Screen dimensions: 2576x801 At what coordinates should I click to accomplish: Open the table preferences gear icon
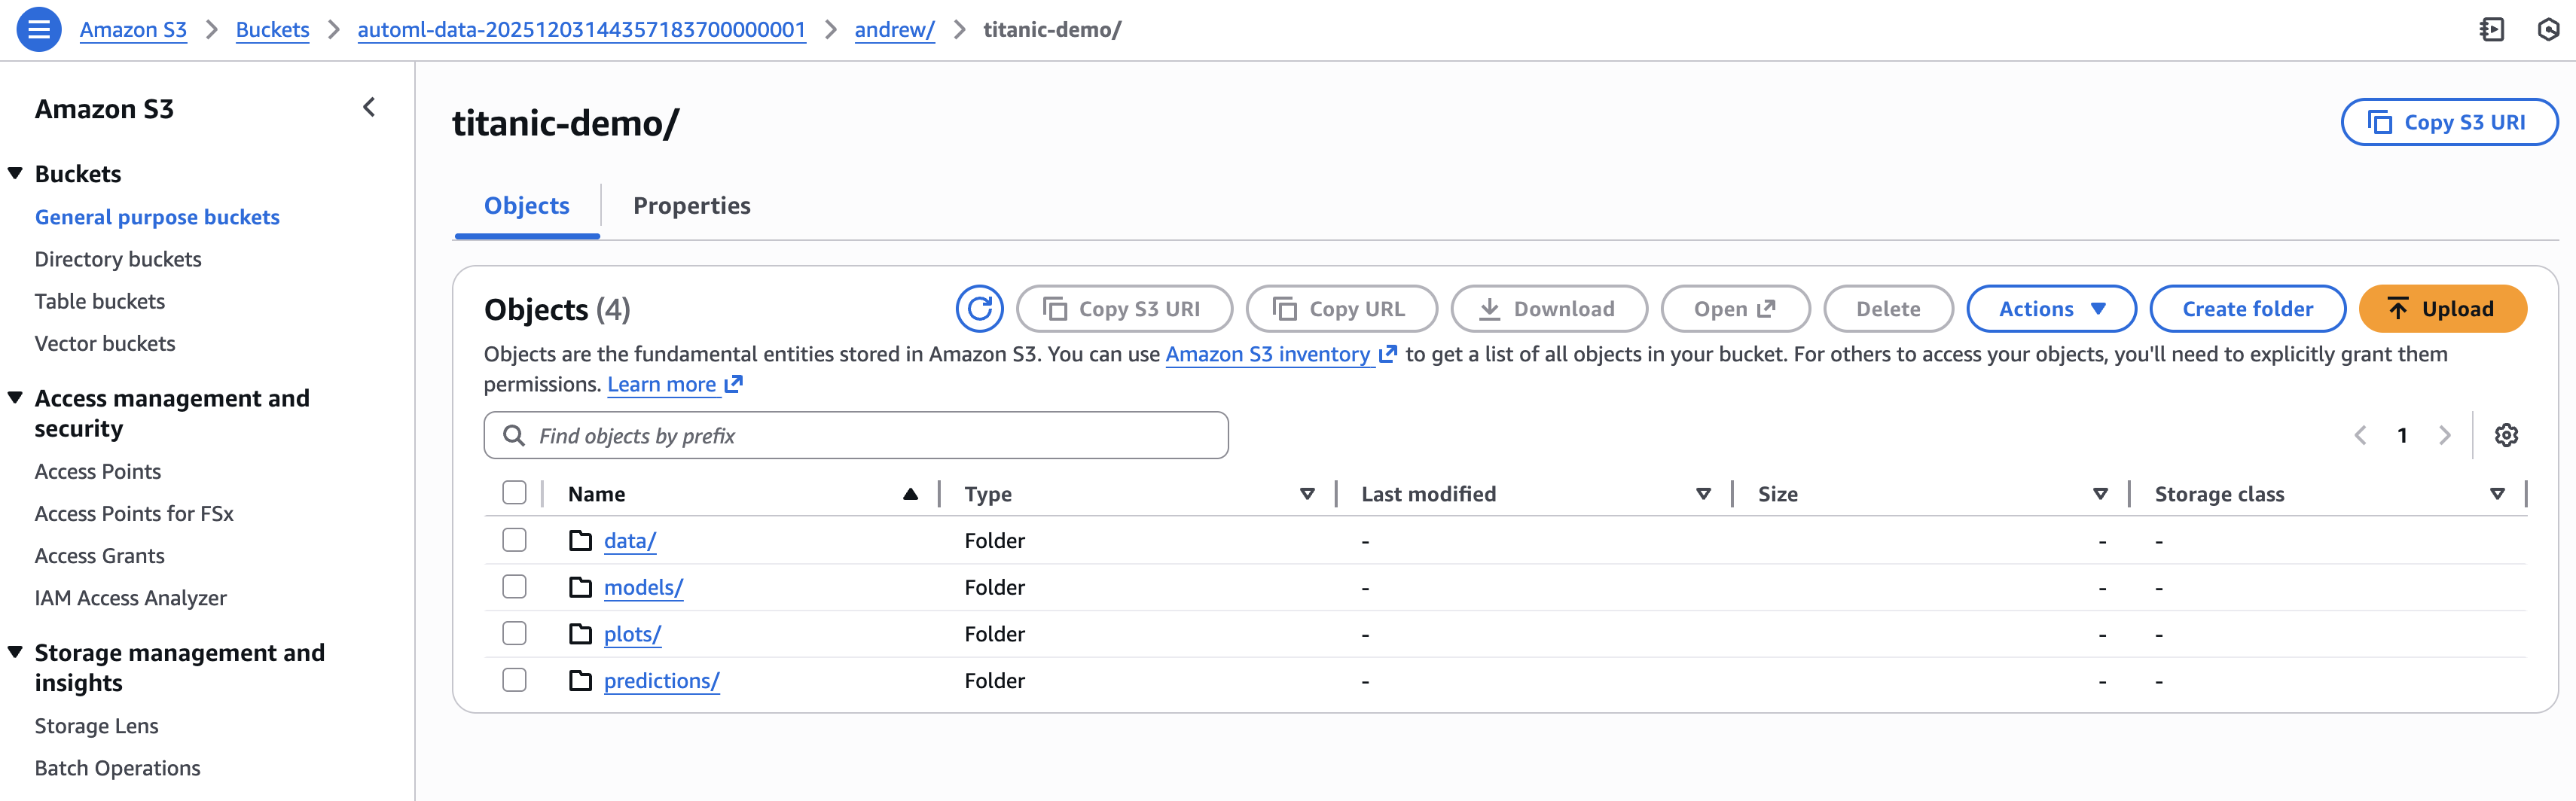coord(2505,435)
